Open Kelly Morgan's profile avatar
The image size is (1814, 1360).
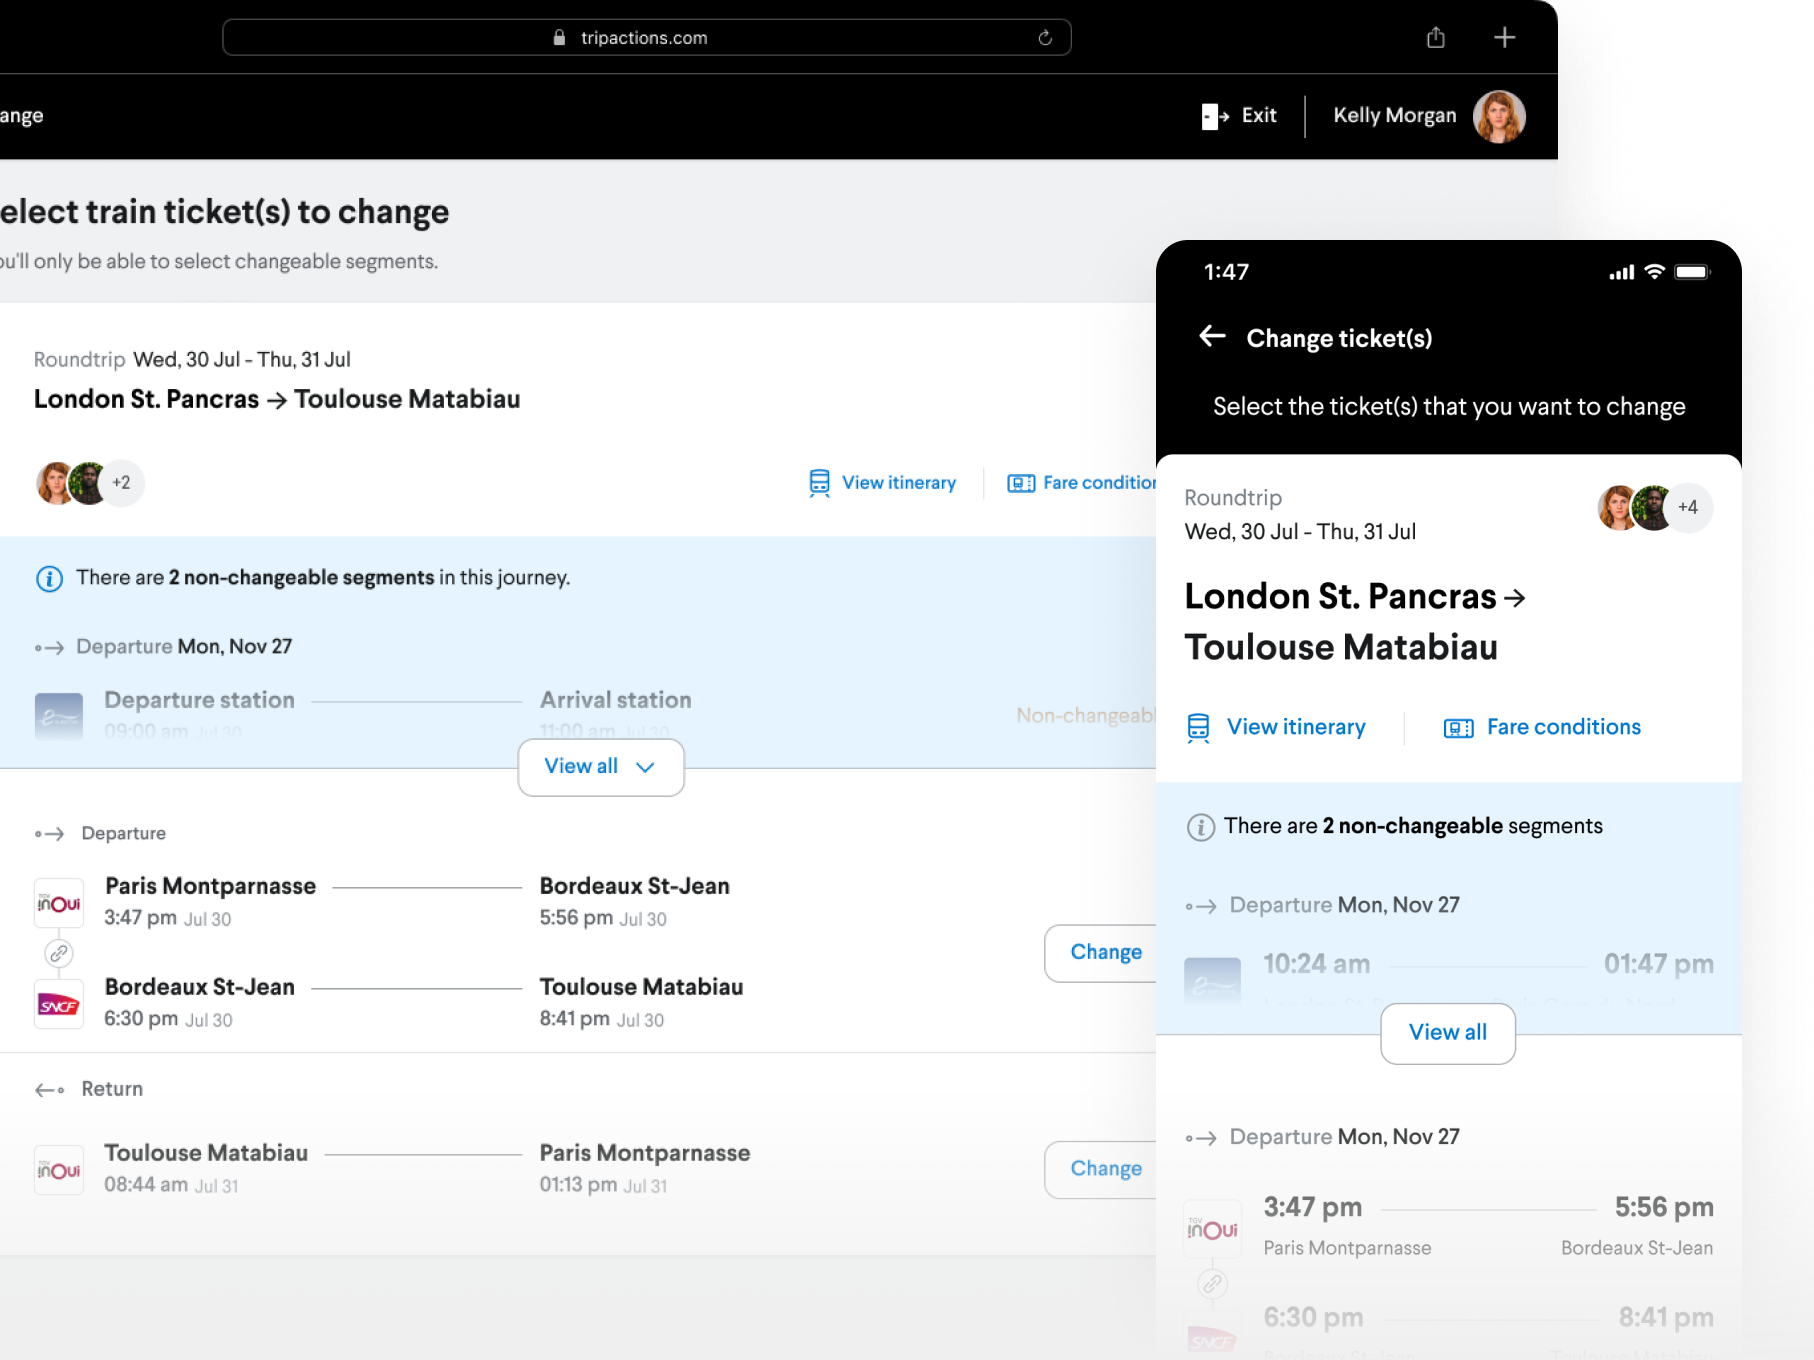1498,116
